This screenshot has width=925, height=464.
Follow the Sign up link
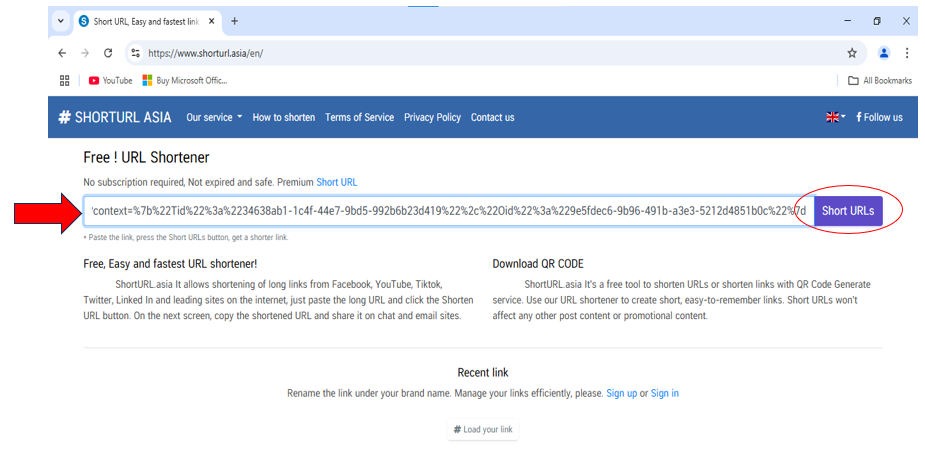point(621,393)
